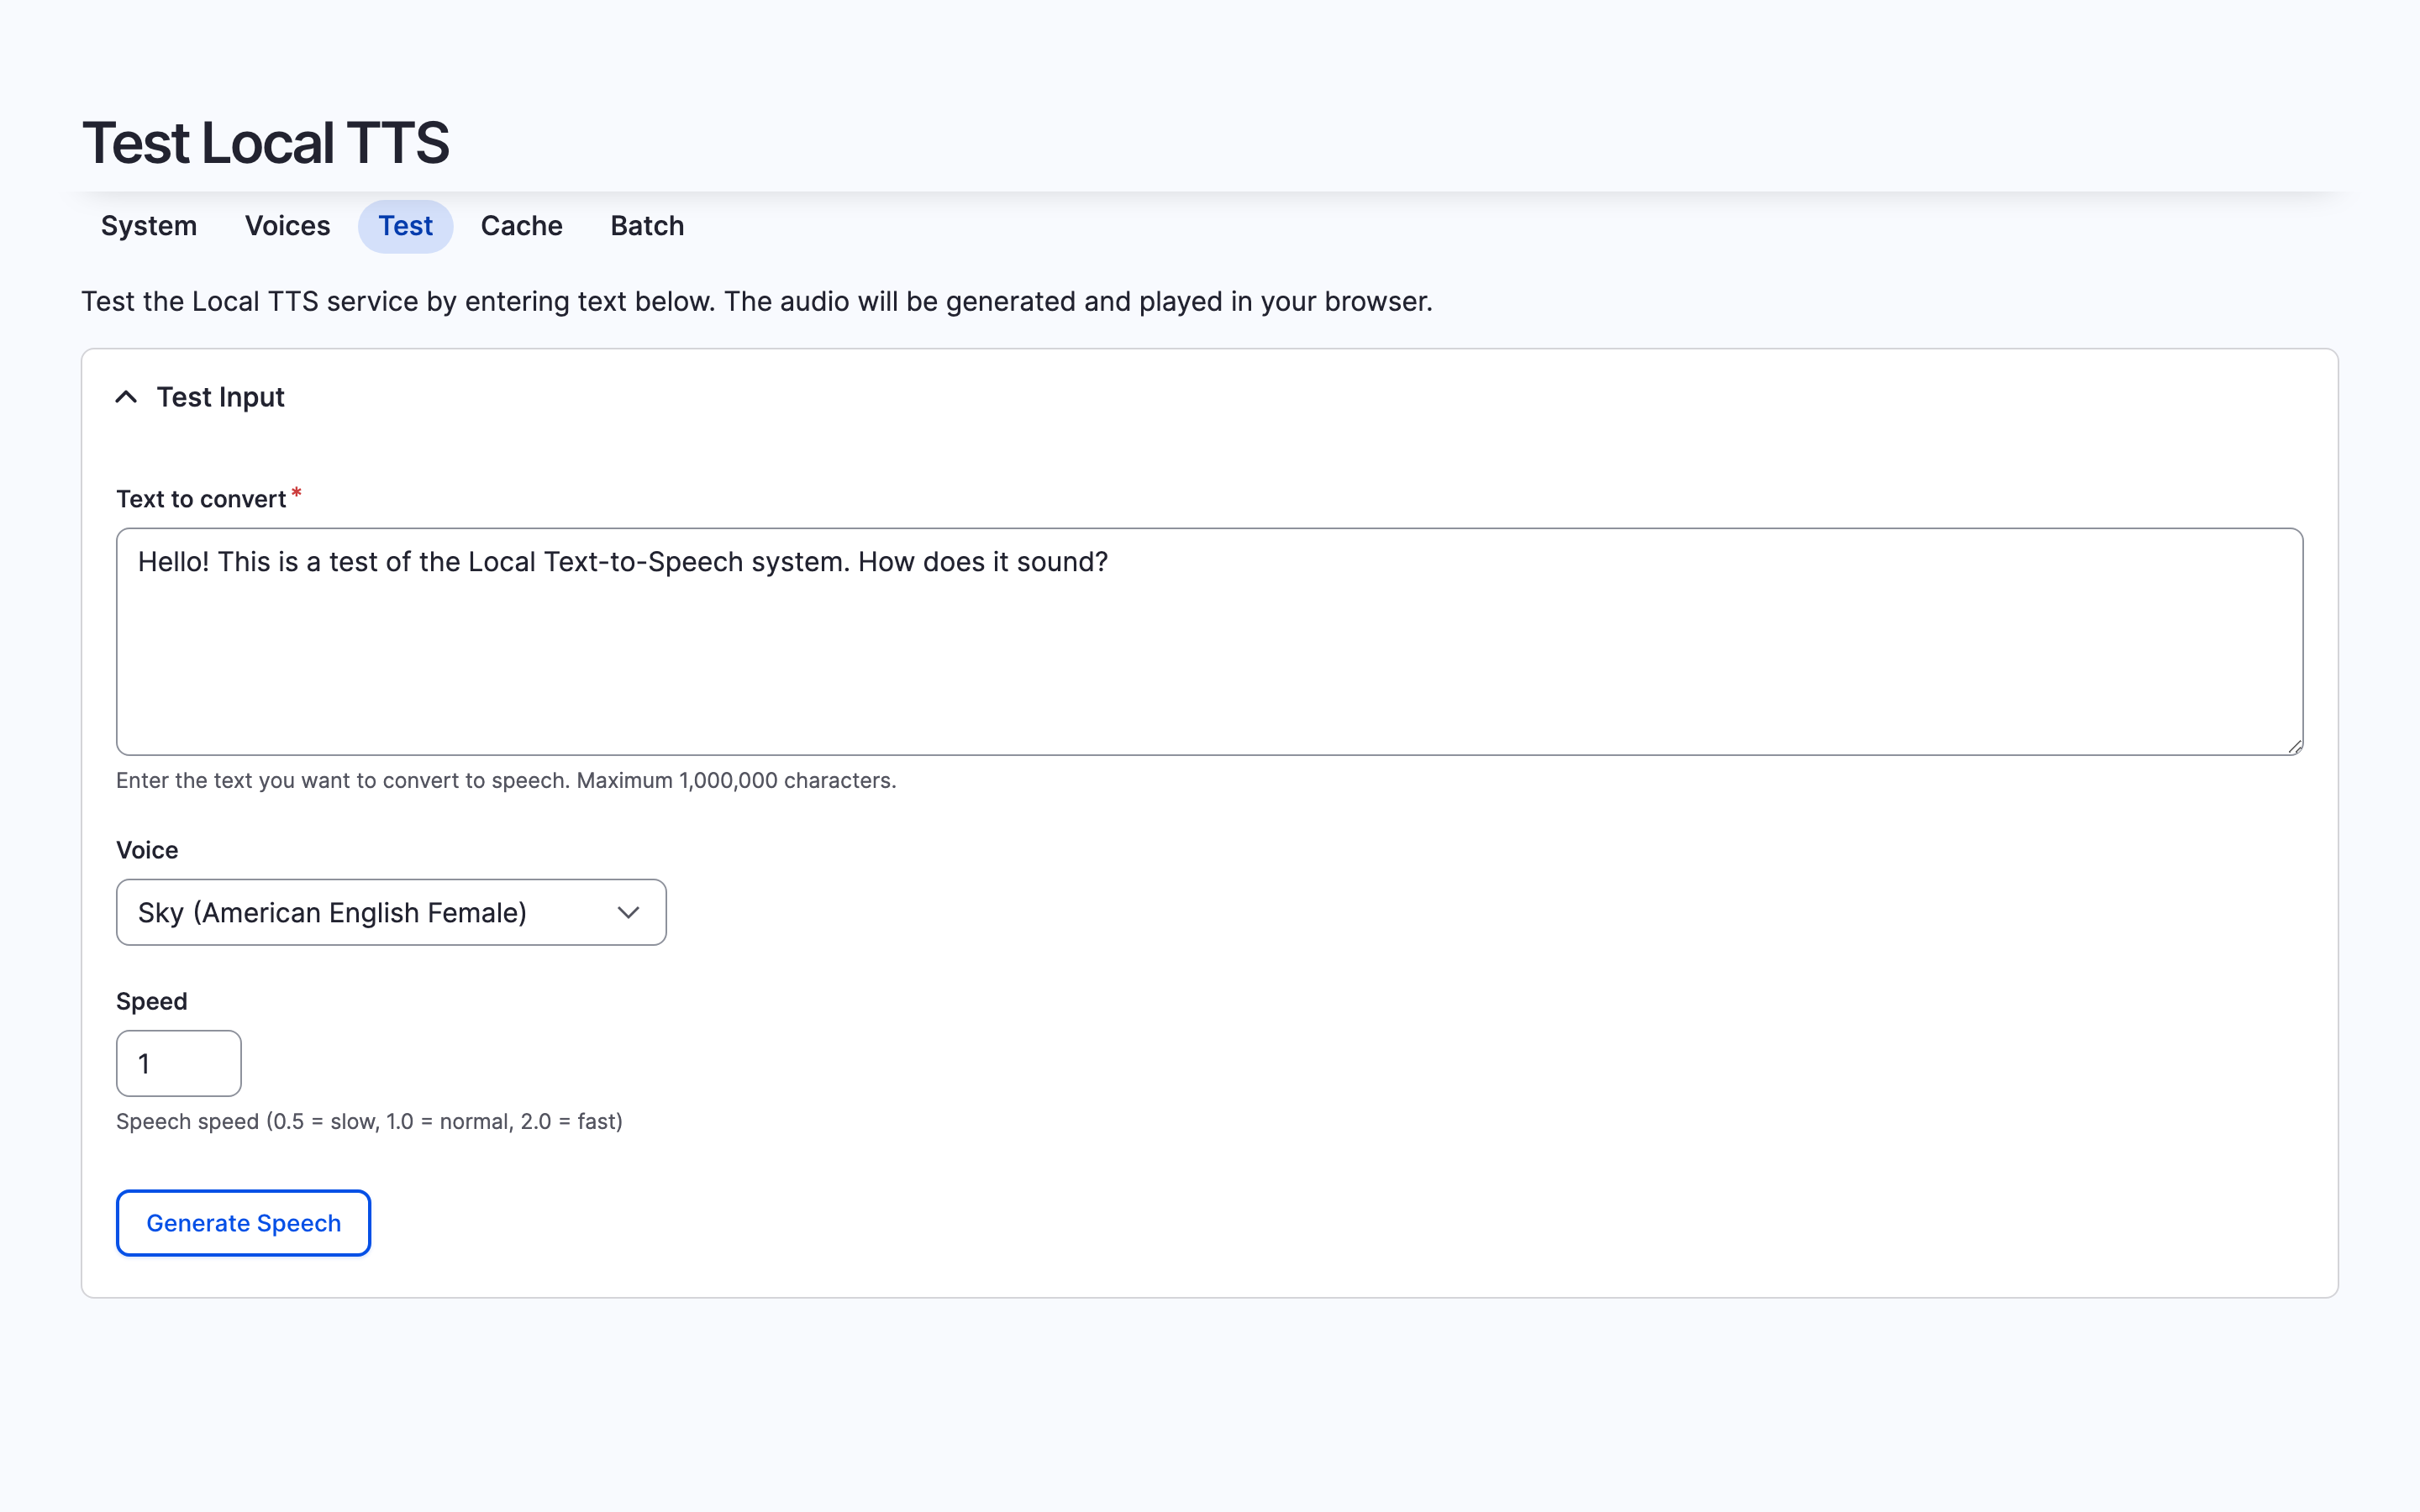Click the Test Local TTS heading
The image size is (2420, 1512).
[266, 142]
